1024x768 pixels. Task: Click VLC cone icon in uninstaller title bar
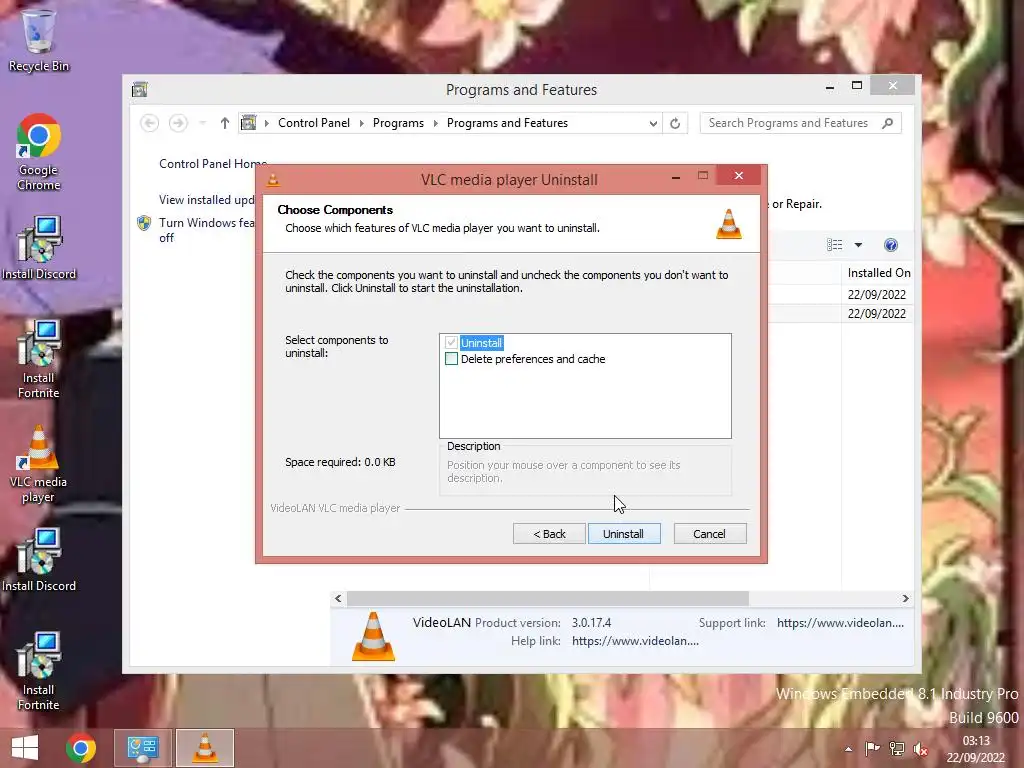pos(274,180)
